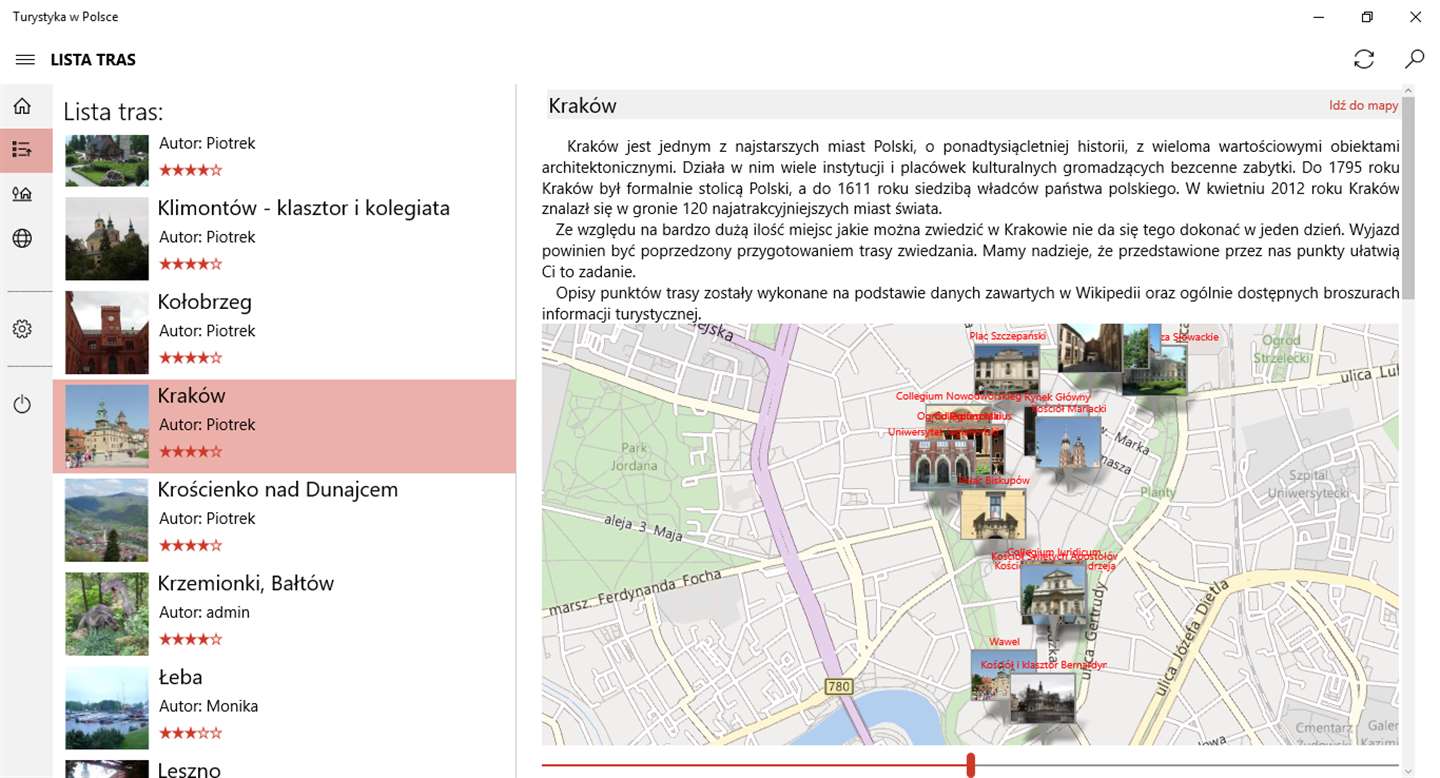Open the search magnifier
Screen dimensions: 1440x778
click(x=1414, y=60)
